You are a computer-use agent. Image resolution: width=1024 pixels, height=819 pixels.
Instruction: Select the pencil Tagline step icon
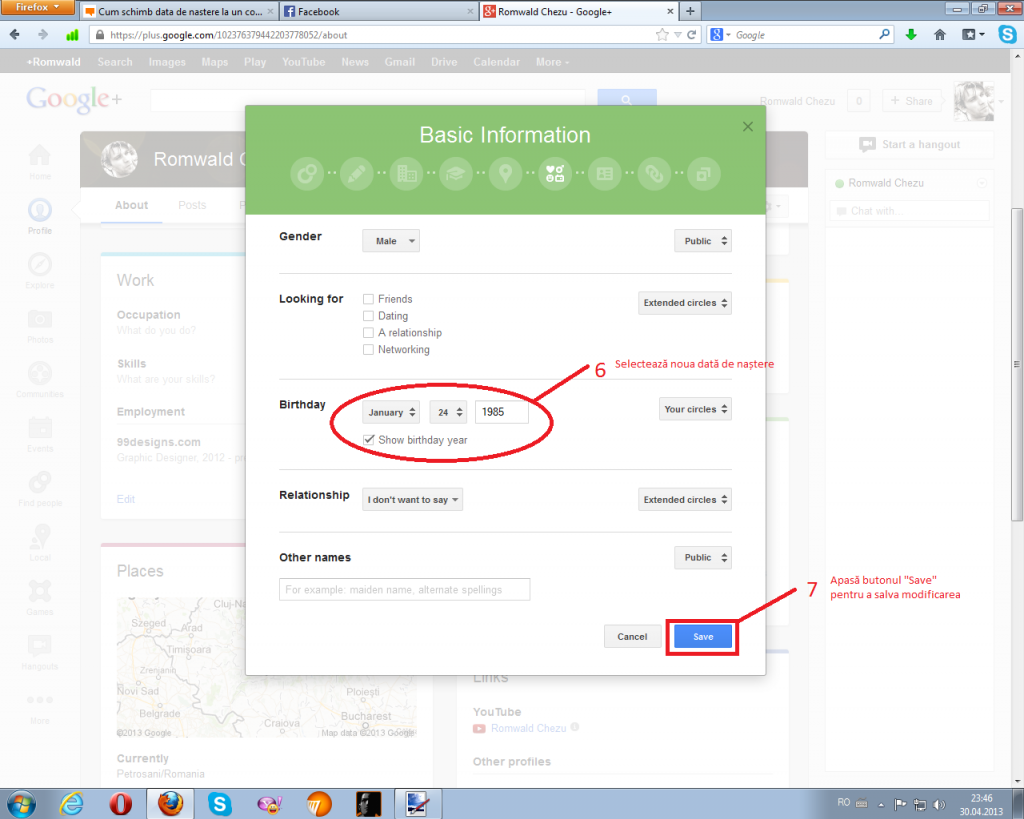357,174
